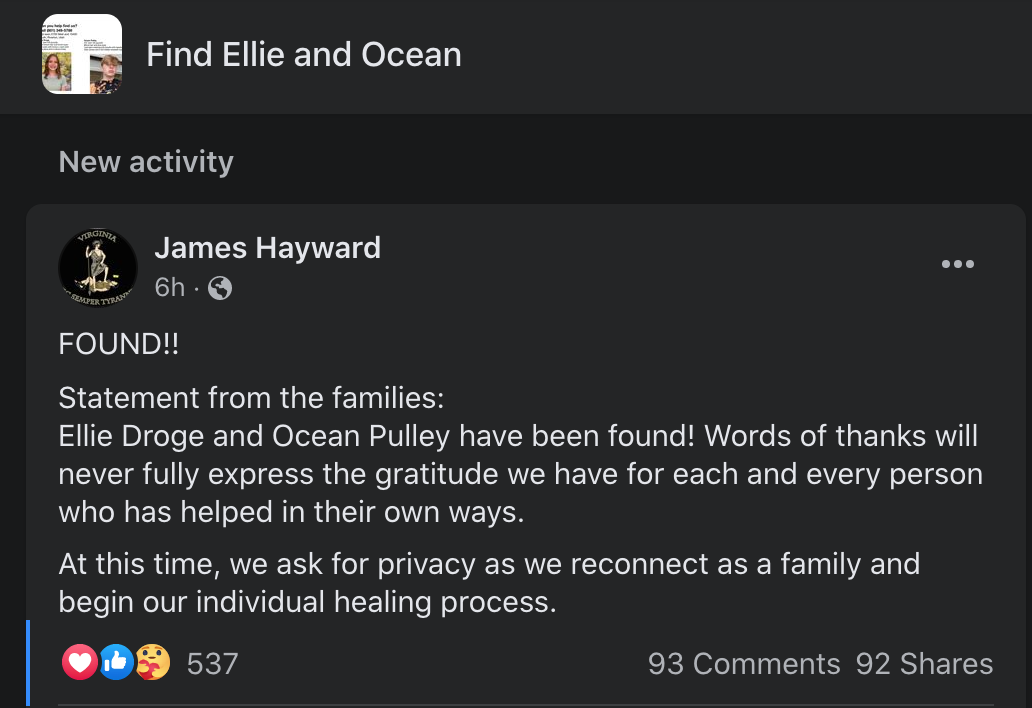This screenshot has height=708, width=1032.
Task: Click the globe public audience icon
Action: (x=220, y=288)
